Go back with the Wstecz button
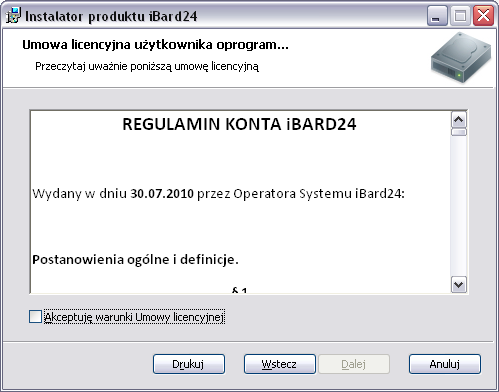This screenshot has width=499, height=392. (280, 364)
